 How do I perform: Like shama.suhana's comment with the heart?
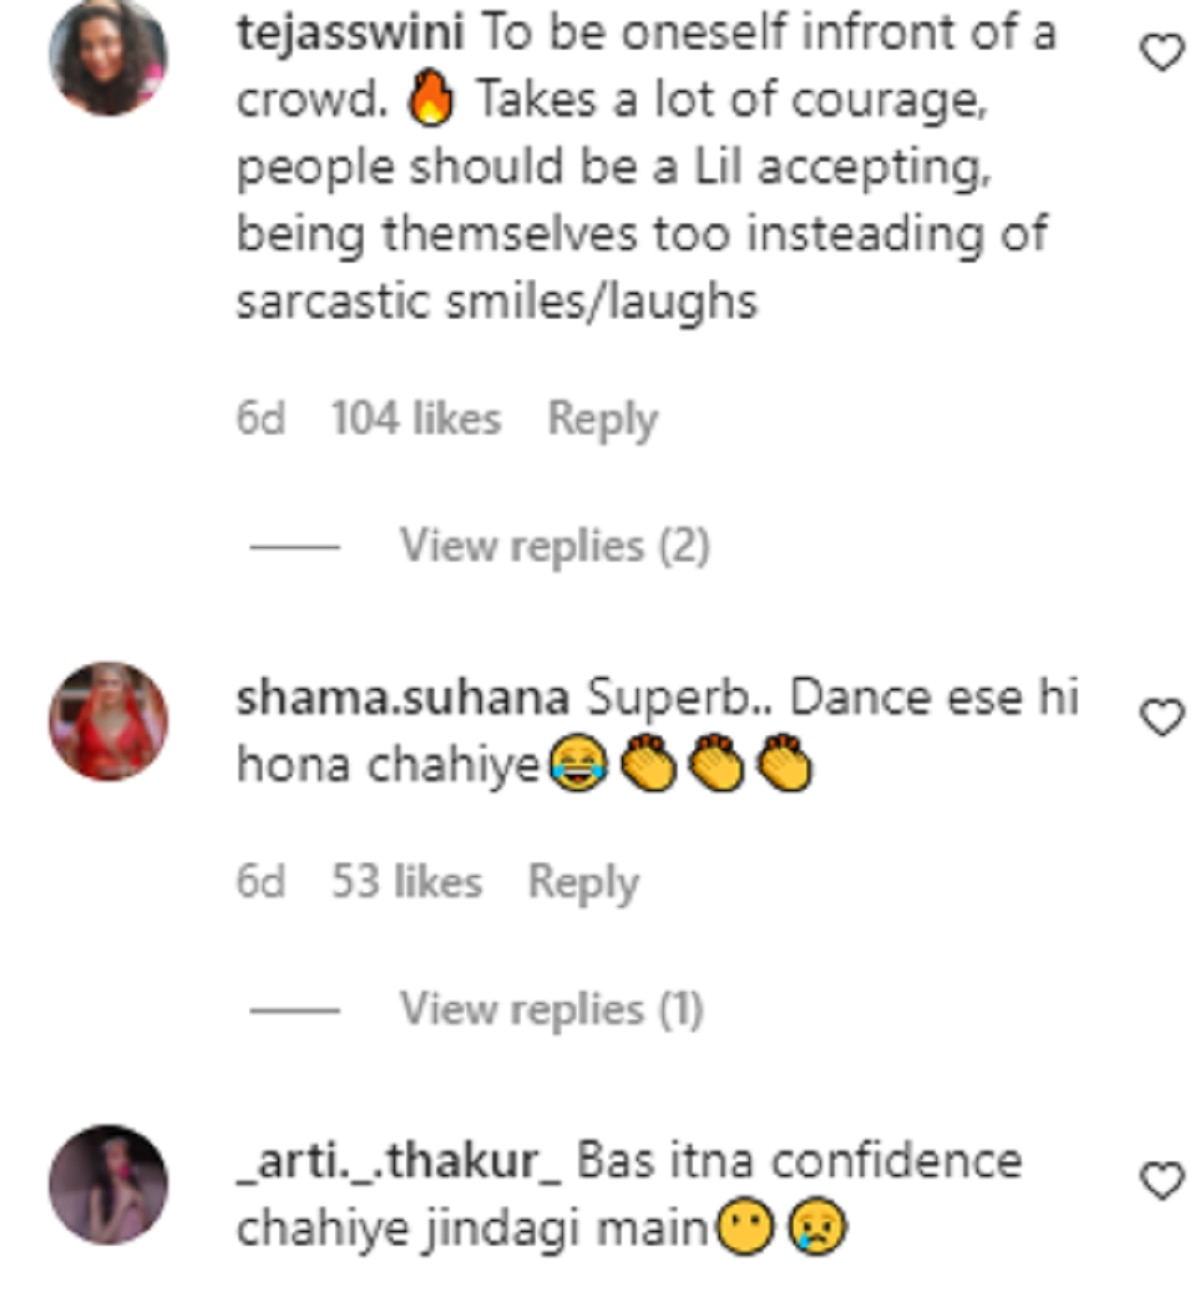[1162, 717]
